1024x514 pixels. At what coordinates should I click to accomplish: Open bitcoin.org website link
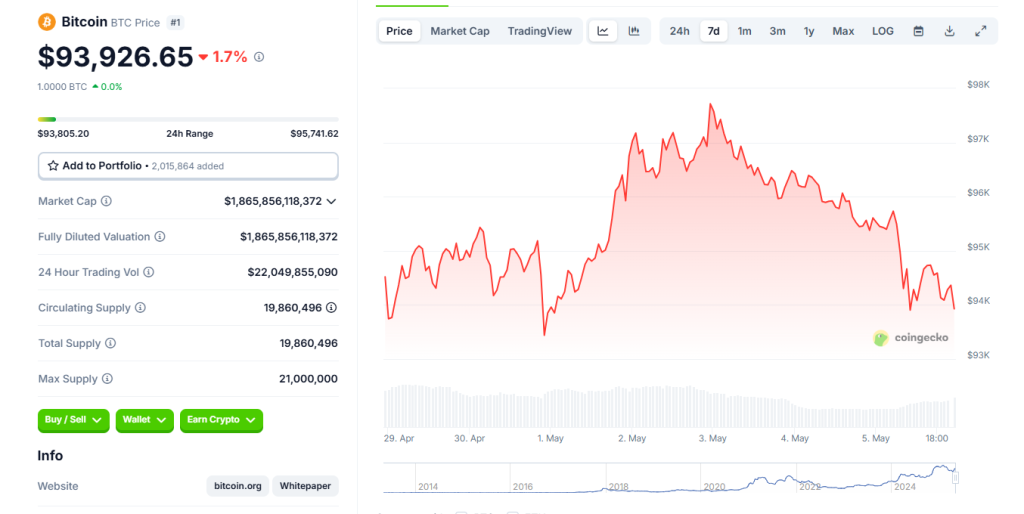[238, 486]
